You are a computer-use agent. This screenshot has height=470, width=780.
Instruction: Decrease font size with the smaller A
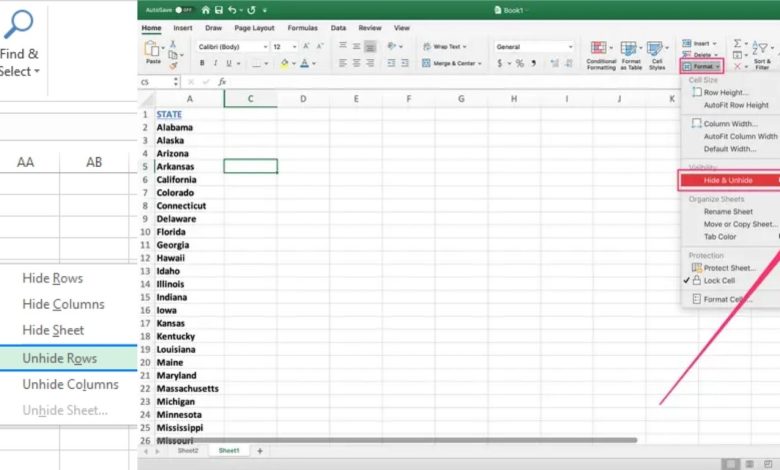[x=320, y=46]
